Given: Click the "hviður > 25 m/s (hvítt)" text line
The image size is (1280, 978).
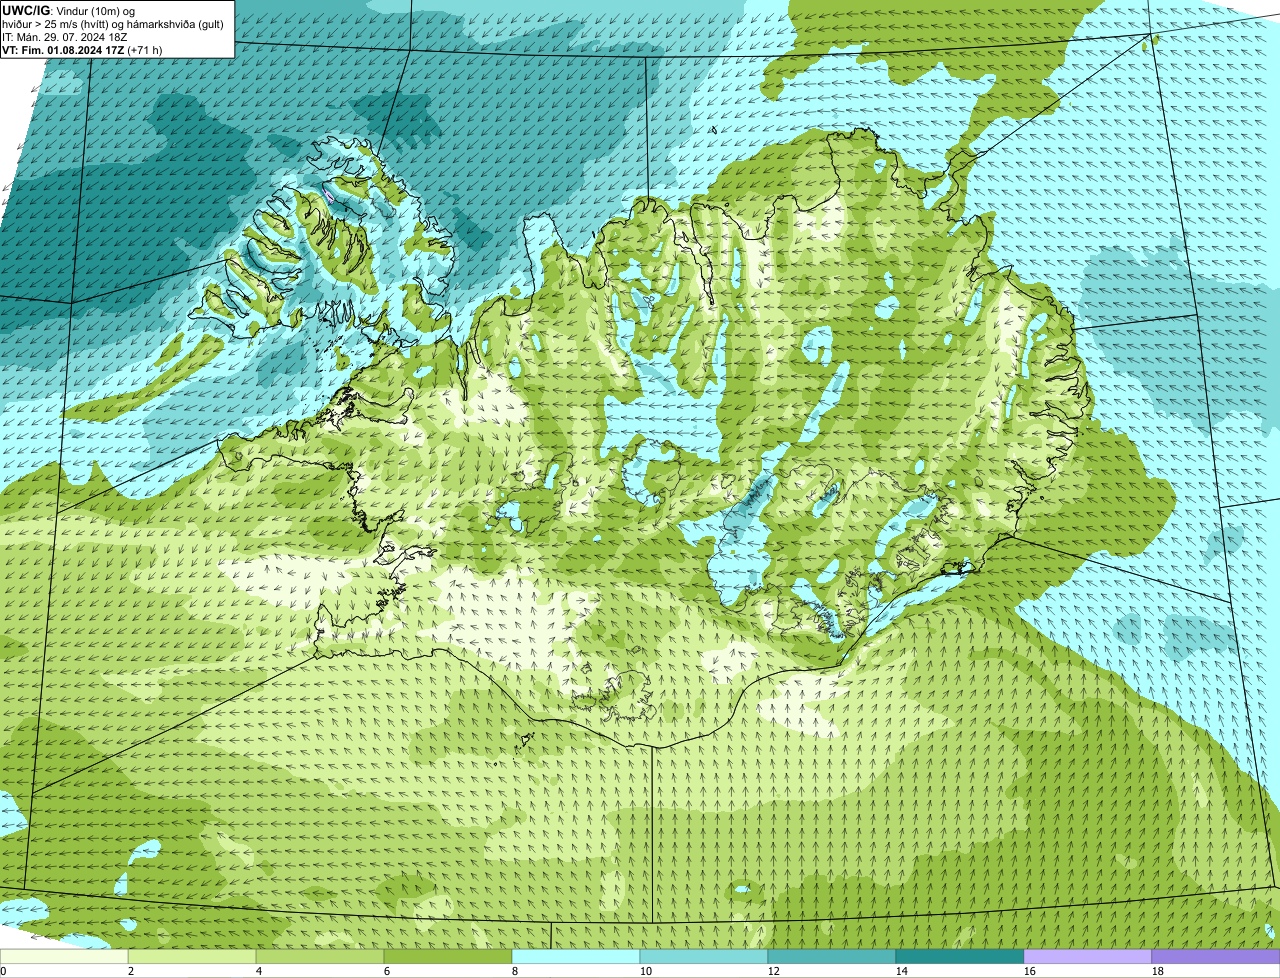Looking at the screenshot, I should [x=112, y=24].
